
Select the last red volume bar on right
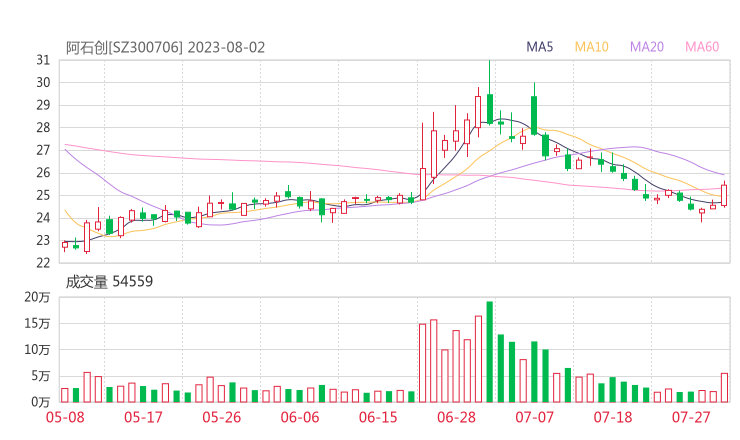coord(724,388)
